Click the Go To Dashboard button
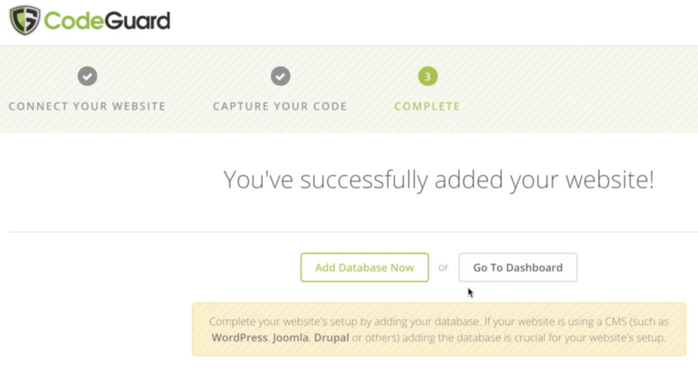The image size is (698, 371). point(518,268)
